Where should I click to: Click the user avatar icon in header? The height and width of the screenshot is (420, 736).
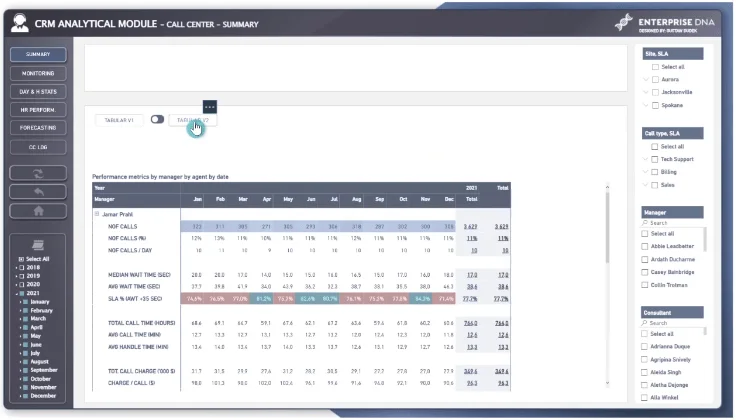20,23
